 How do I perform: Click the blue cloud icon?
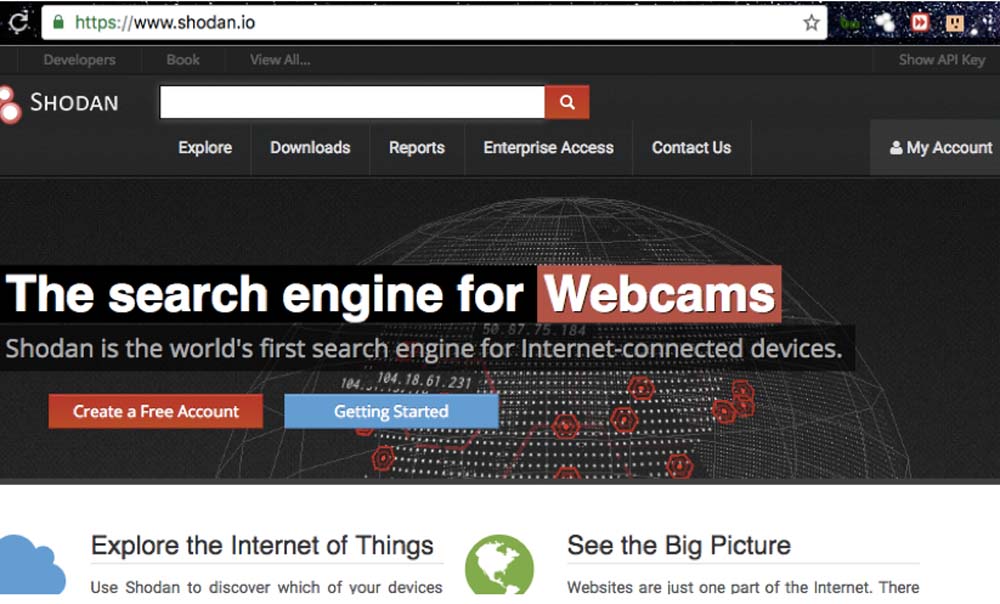point(32,565)
